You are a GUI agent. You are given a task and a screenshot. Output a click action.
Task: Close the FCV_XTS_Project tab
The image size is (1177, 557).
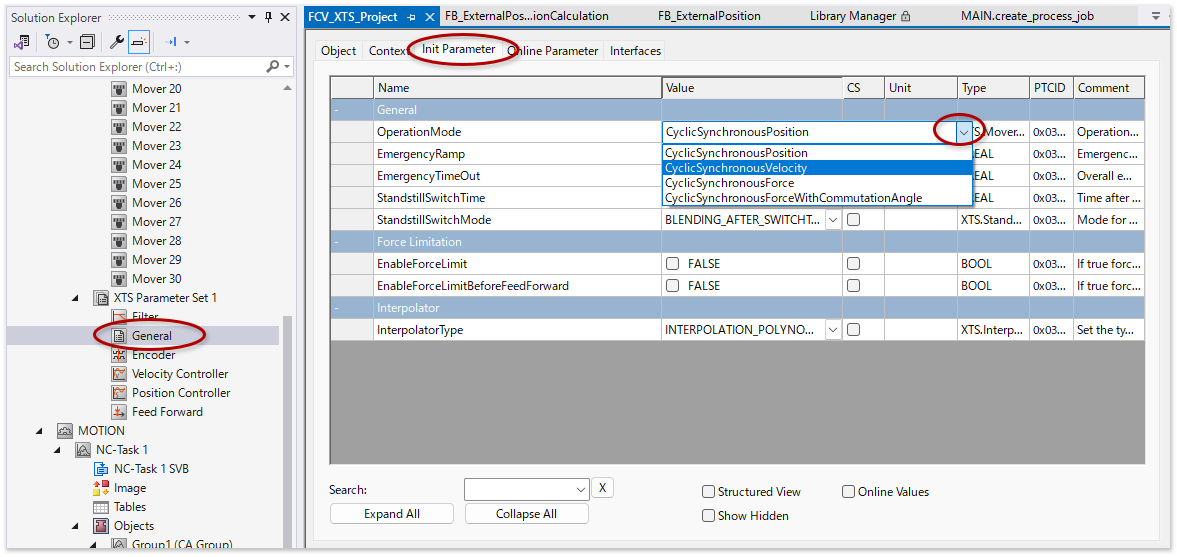click(x=429, y=17)
